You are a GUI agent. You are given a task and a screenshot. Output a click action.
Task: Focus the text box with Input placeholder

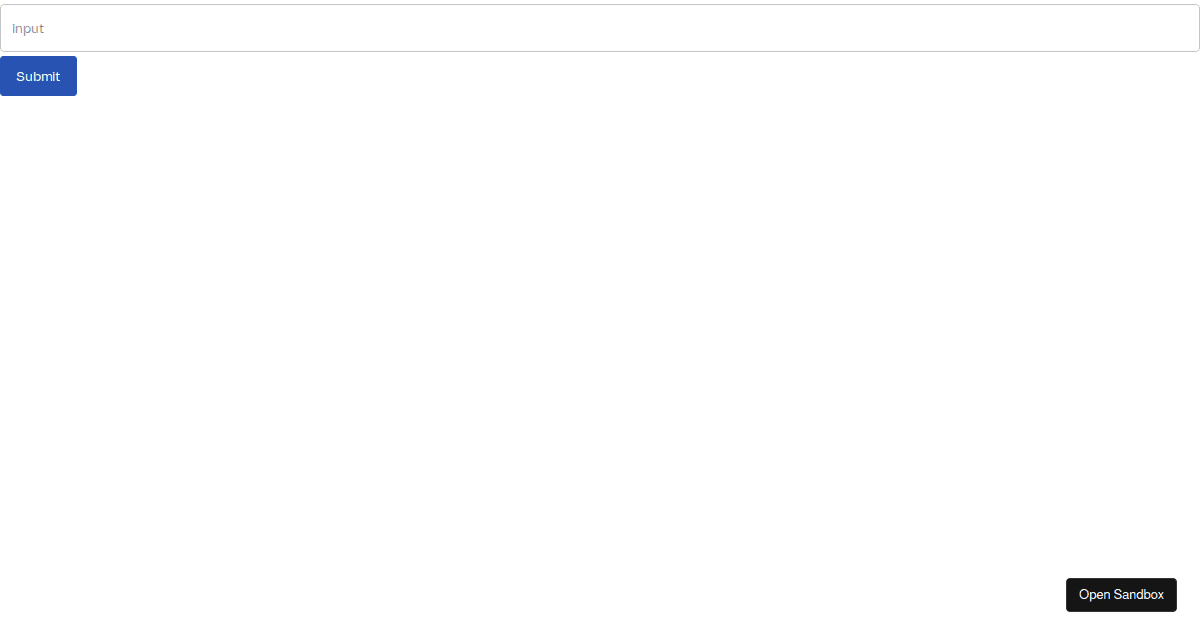click(600, 28)
